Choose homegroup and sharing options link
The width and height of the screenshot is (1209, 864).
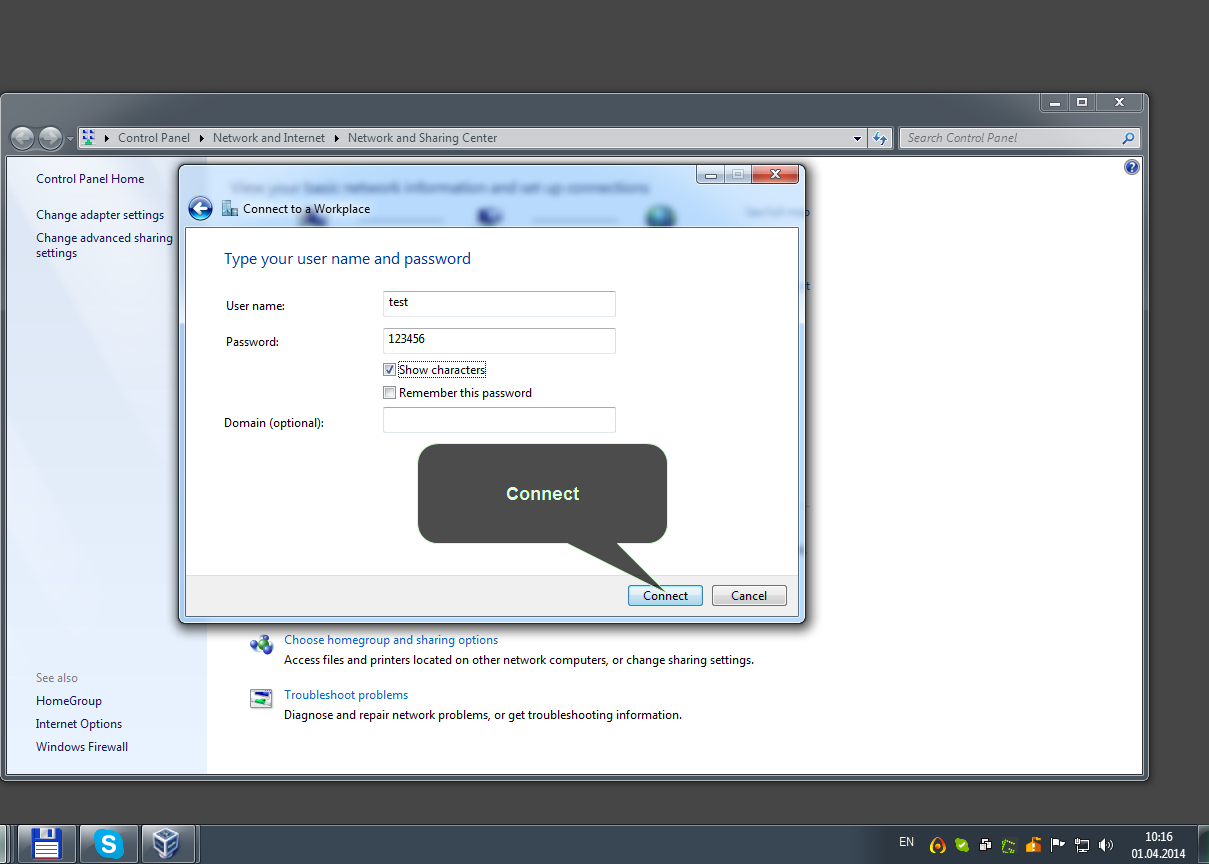[x=391, y=640]
